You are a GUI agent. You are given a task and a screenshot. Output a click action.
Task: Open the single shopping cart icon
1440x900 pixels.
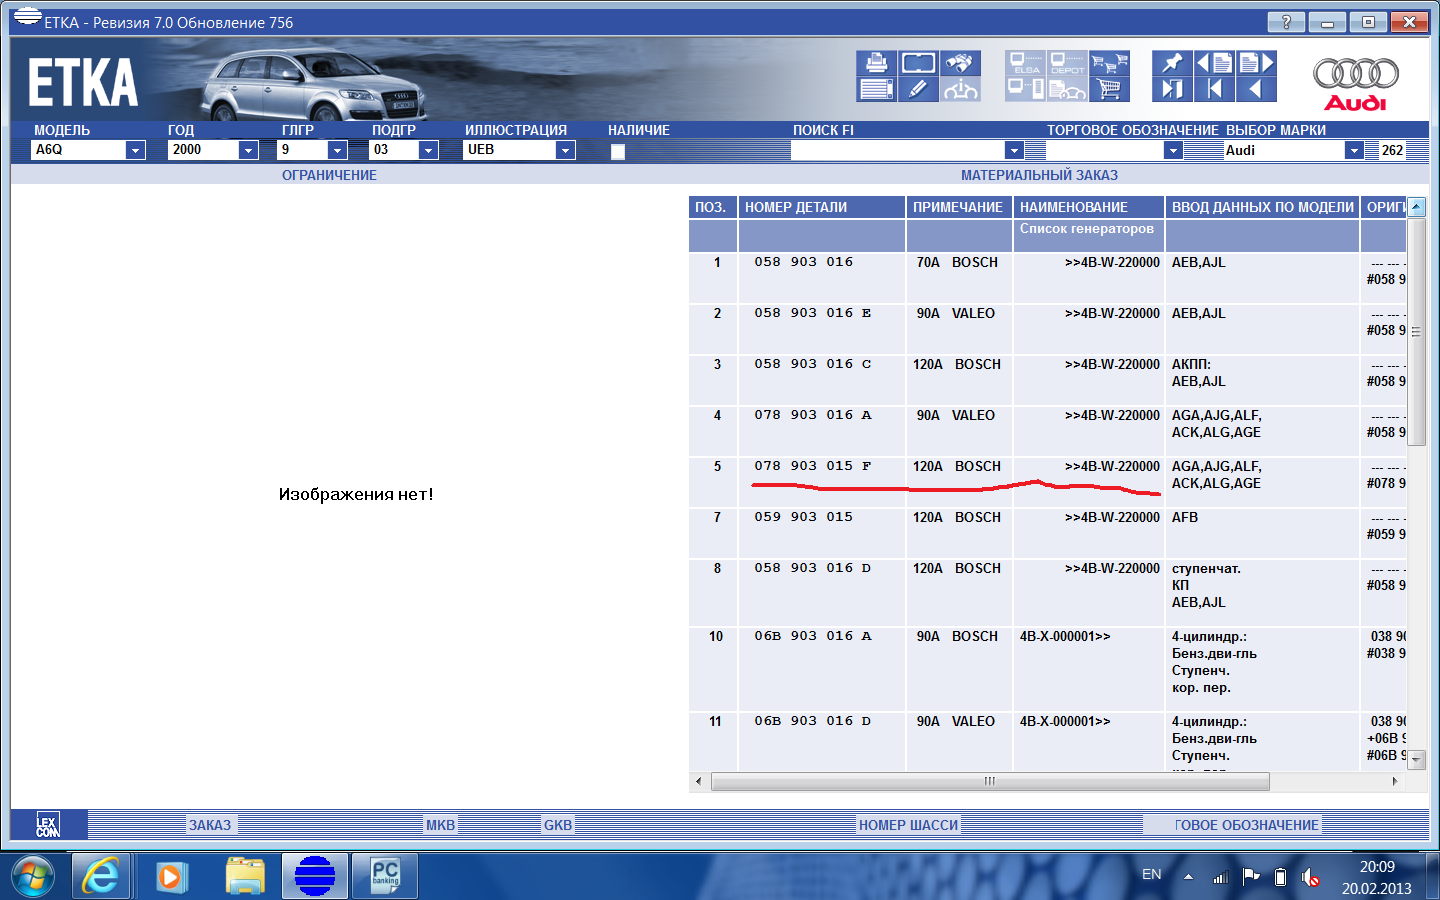coord(1109,89)
